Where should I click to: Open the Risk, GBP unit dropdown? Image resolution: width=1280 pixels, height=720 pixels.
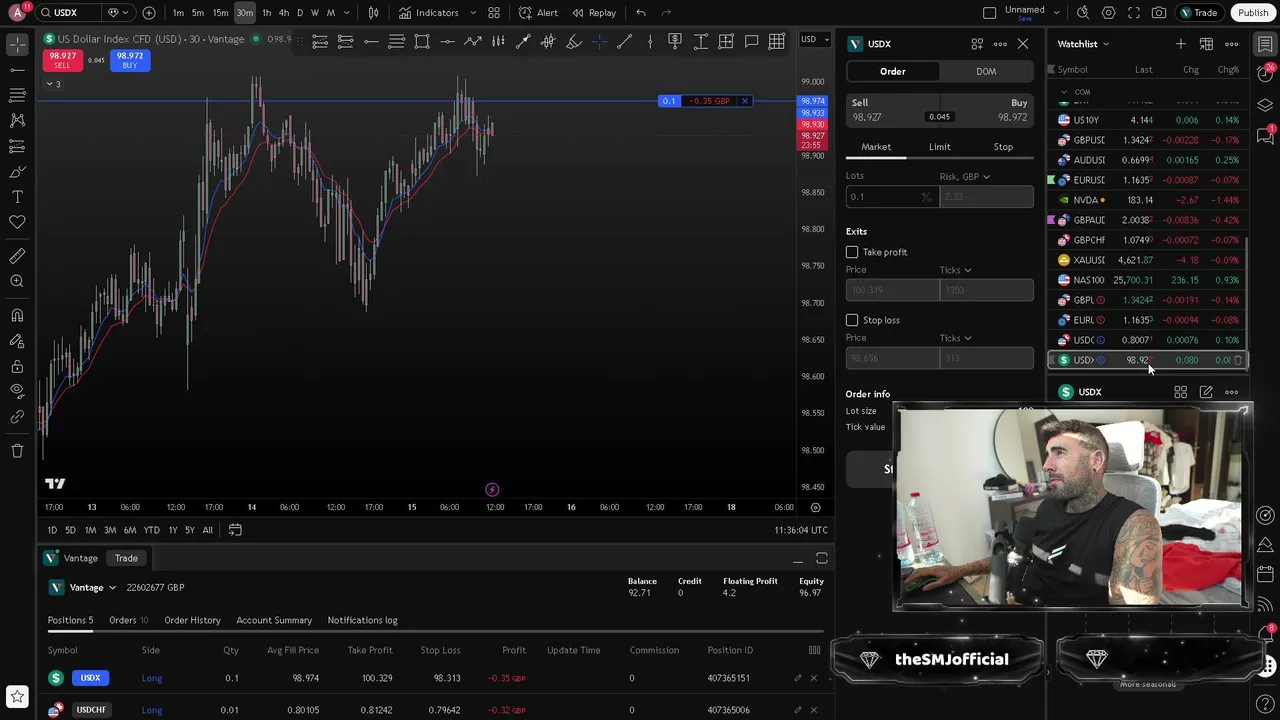click(965, 177)
